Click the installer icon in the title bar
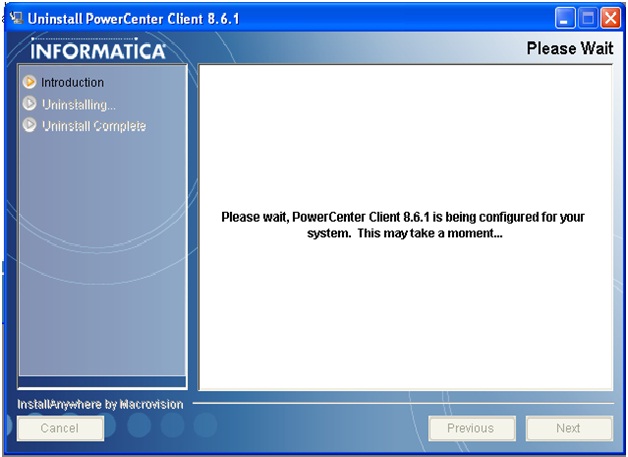Screen dimensions: 628x457 (16, 18)
